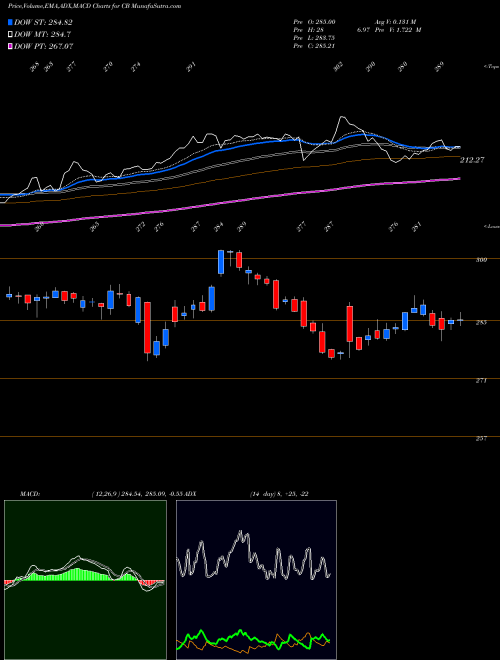Screen dimensions: 500x660
Task: Select the 'Pre C: 285.21' value
Action: click(x=314, y=46)
